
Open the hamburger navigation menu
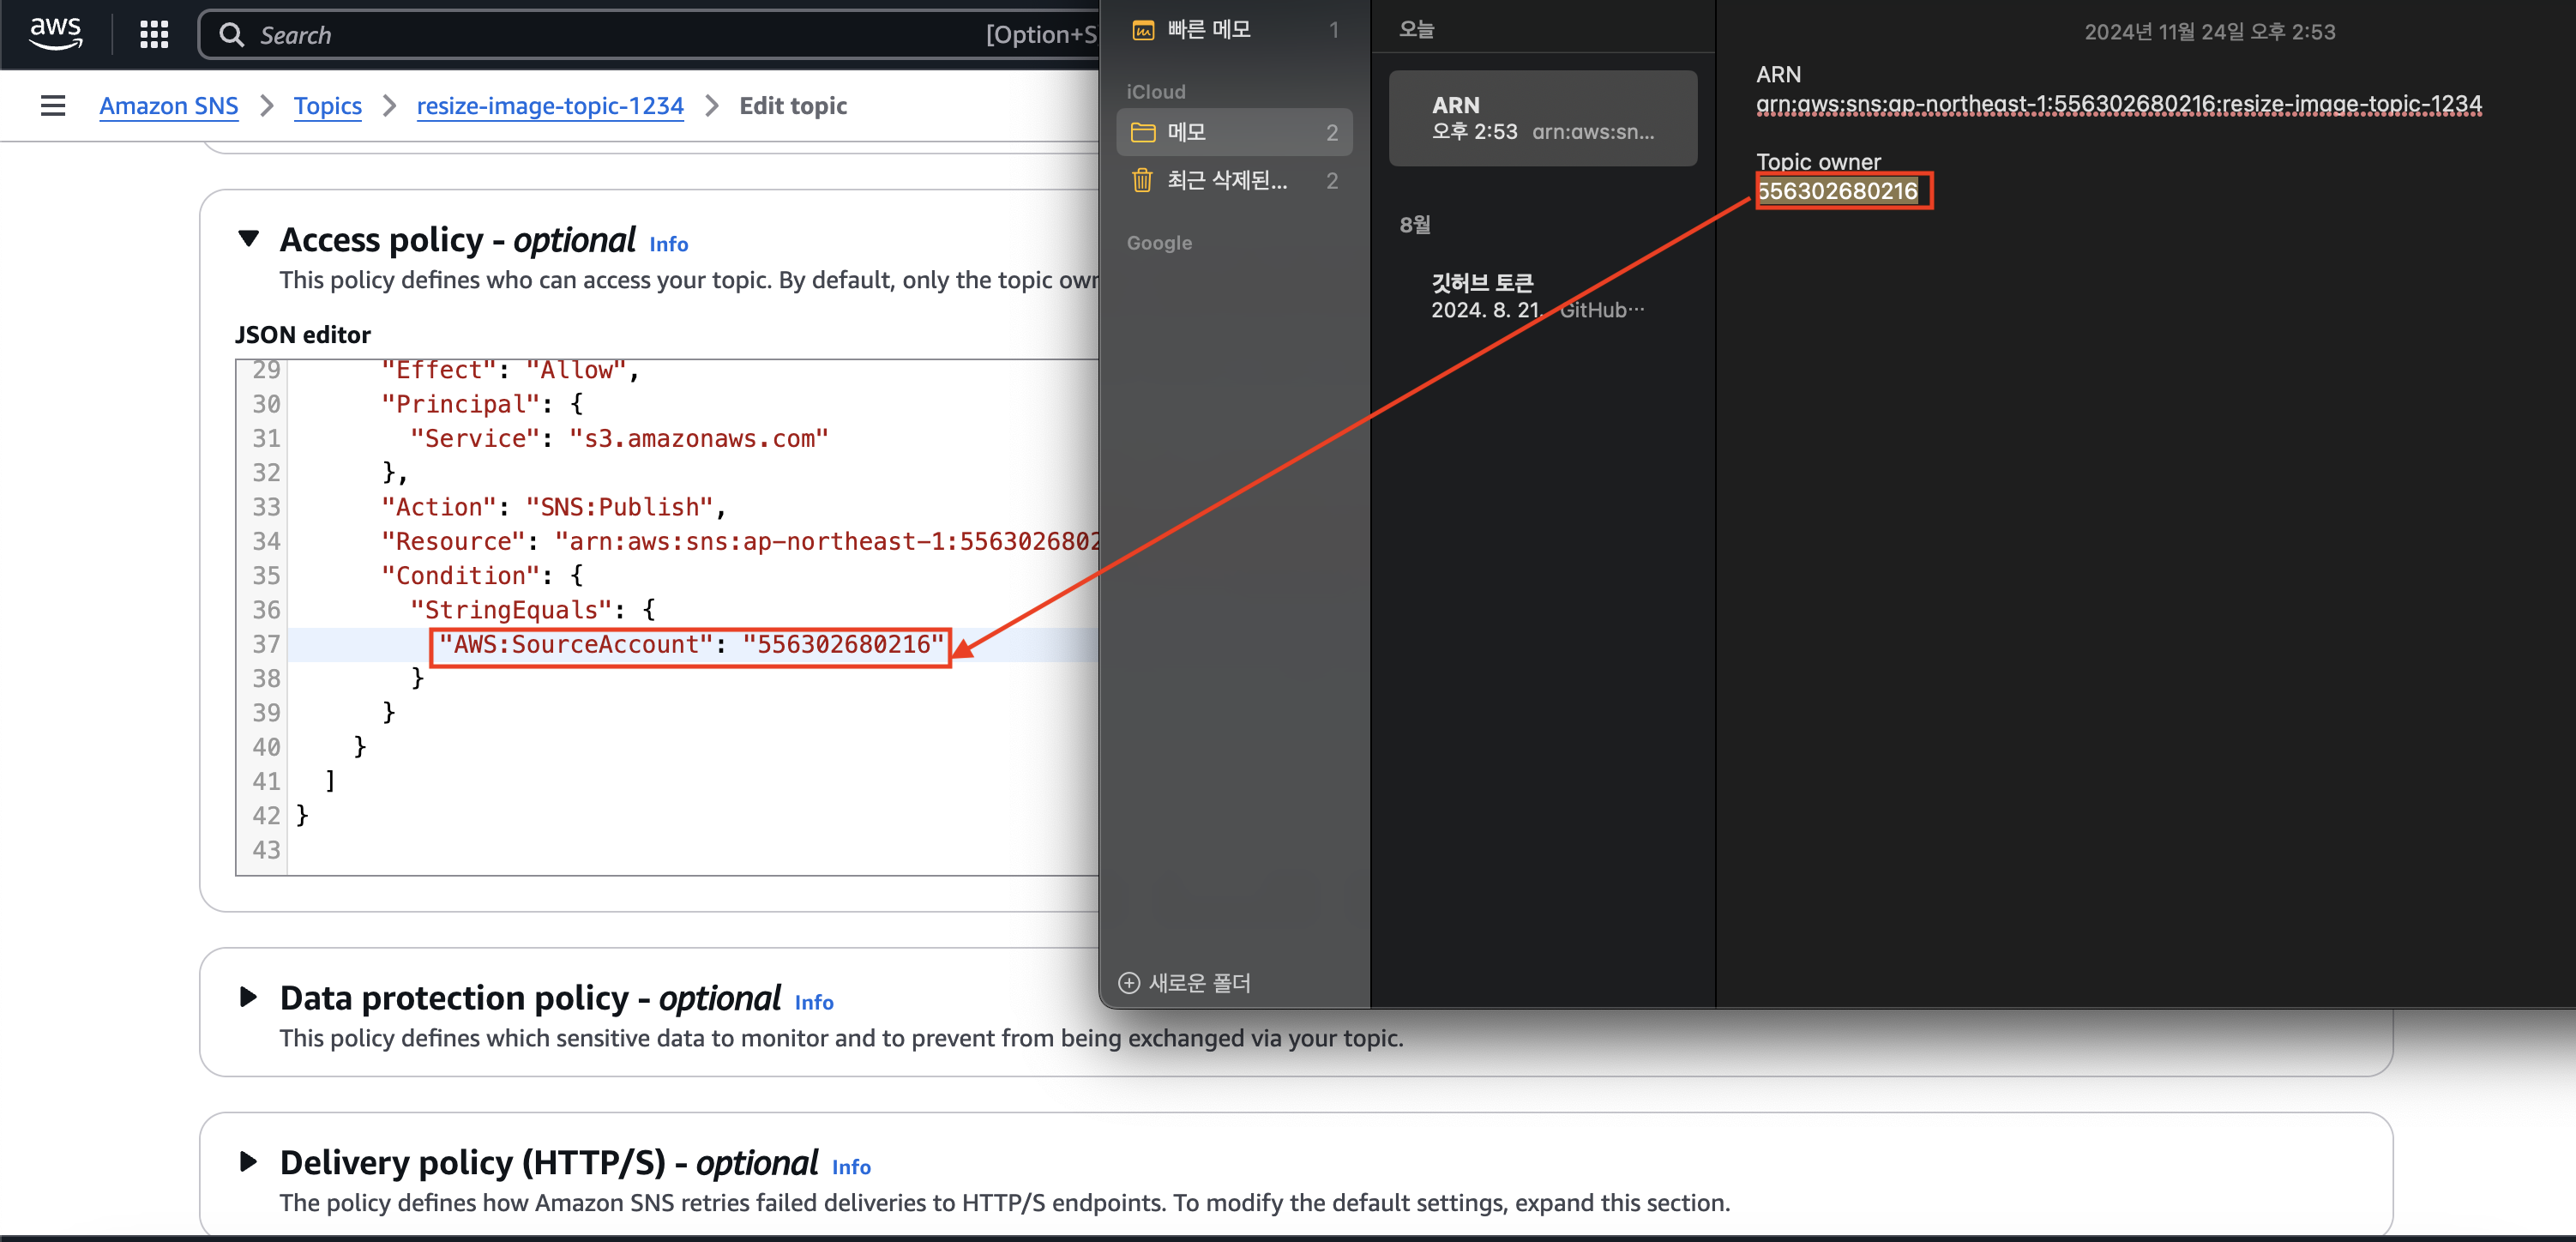[53, 106]
